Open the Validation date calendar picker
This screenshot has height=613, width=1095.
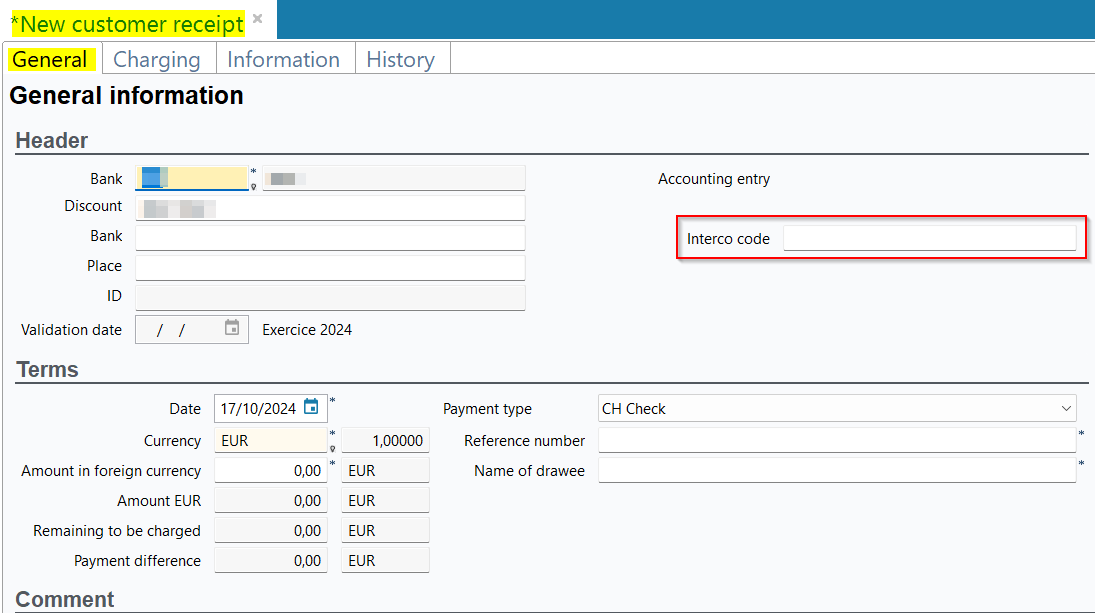coord(232,328)
